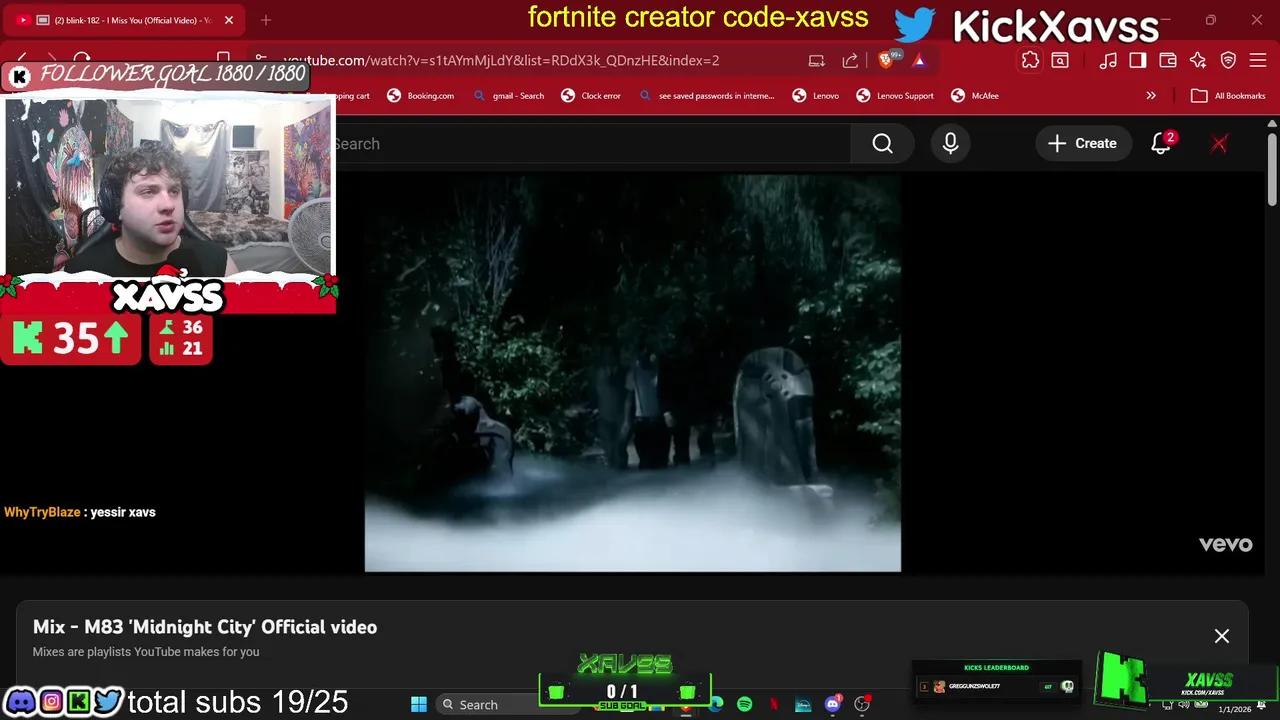This screenshot has width=1280, height=720.
Task: Expand the bookmarks overflow chevron
Action: click(1151, 96)
